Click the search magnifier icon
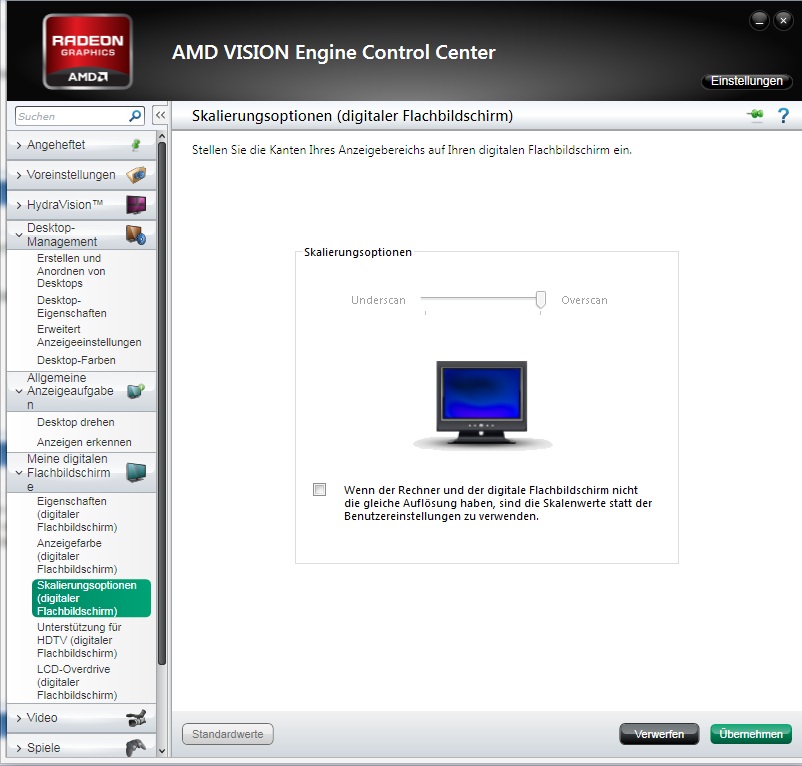802x766 pixels. click(135, 116)
